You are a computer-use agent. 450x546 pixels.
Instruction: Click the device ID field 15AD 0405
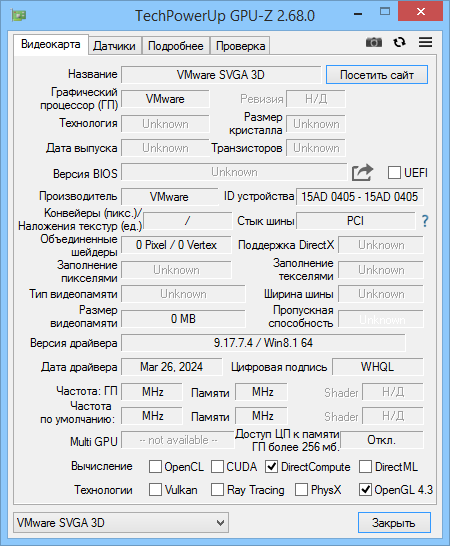(x=359, y=197)
